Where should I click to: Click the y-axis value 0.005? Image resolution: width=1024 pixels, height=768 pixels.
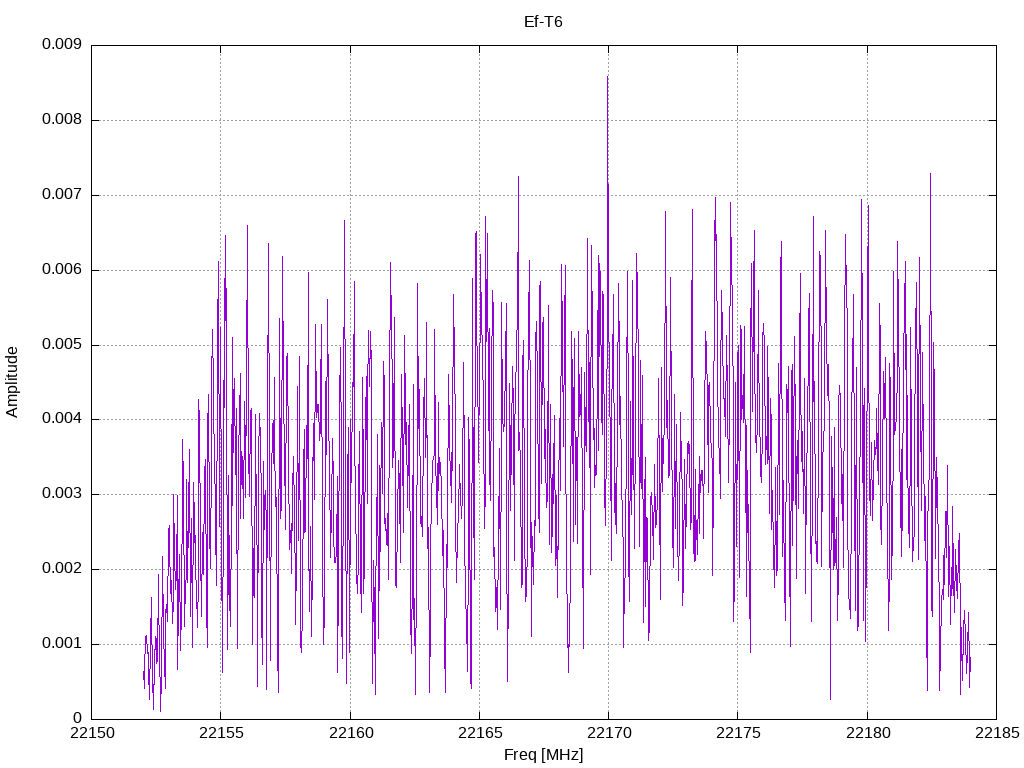click(62, 345)
